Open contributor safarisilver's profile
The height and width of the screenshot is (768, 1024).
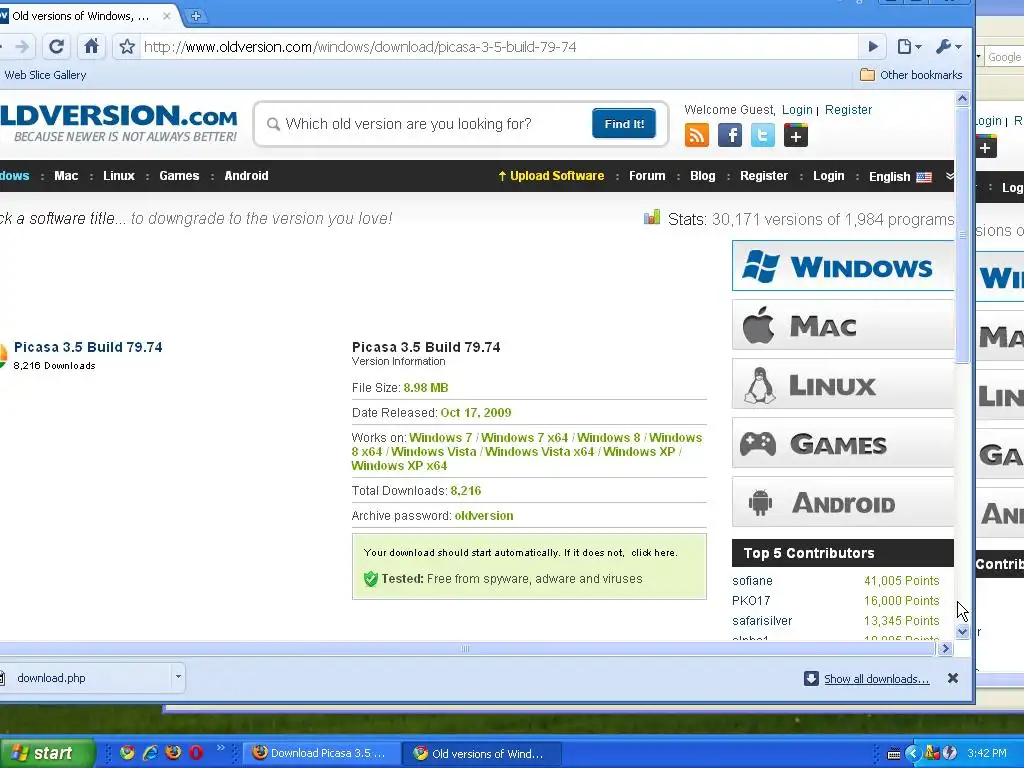762,620
